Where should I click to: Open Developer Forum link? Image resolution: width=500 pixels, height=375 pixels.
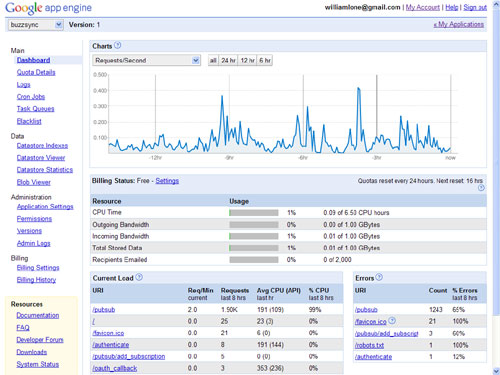pyautogui.click(x=40, y=340)
